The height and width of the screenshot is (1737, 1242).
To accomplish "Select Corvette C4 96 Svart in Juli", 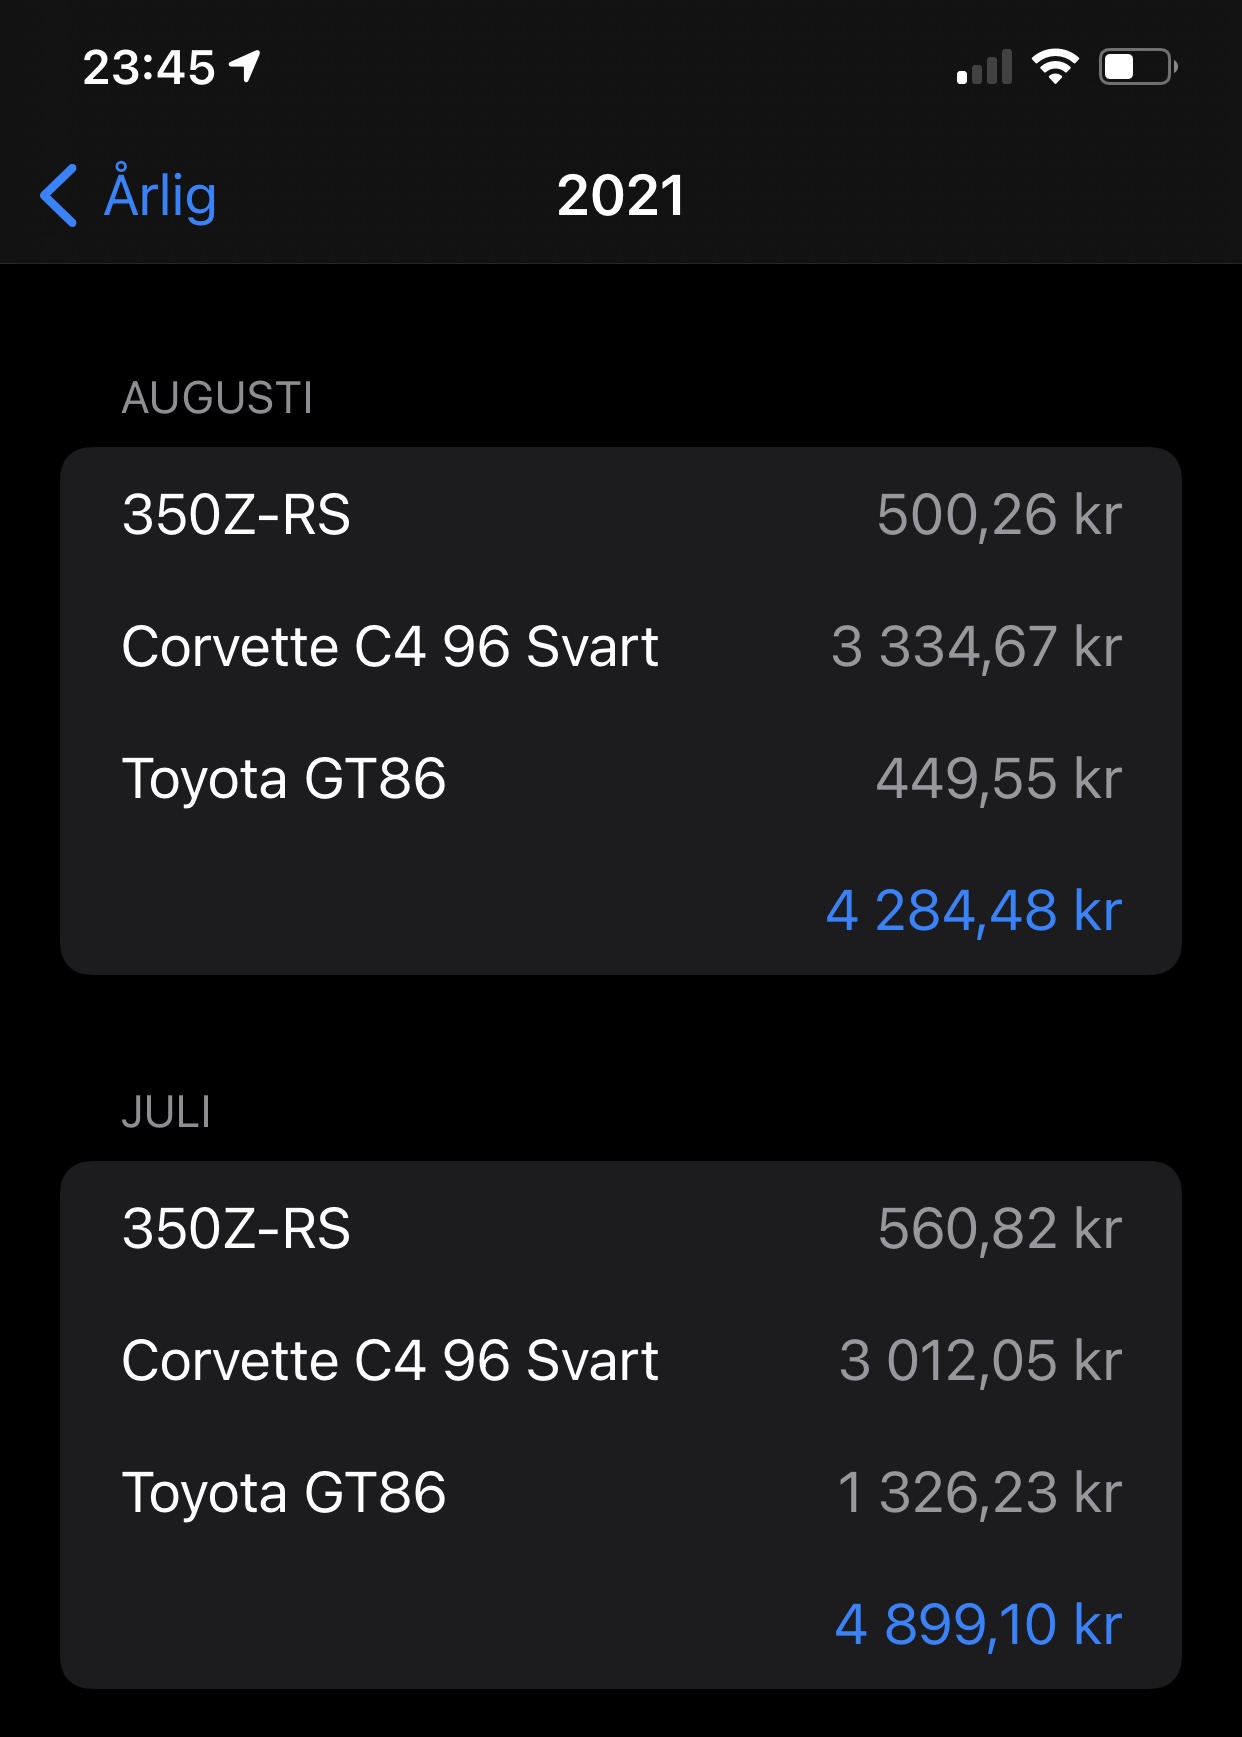I will pyautogui.click(x=621, y=1360).
